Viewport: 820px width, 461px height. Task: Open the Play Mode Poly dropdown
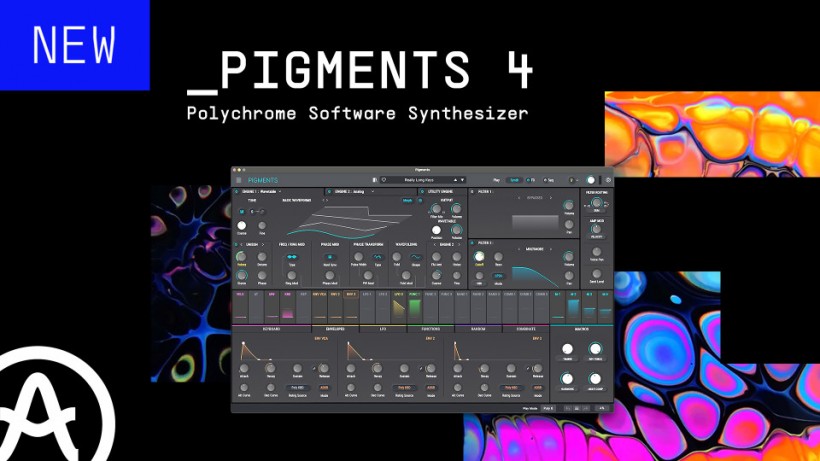click(x=549, y=408)
